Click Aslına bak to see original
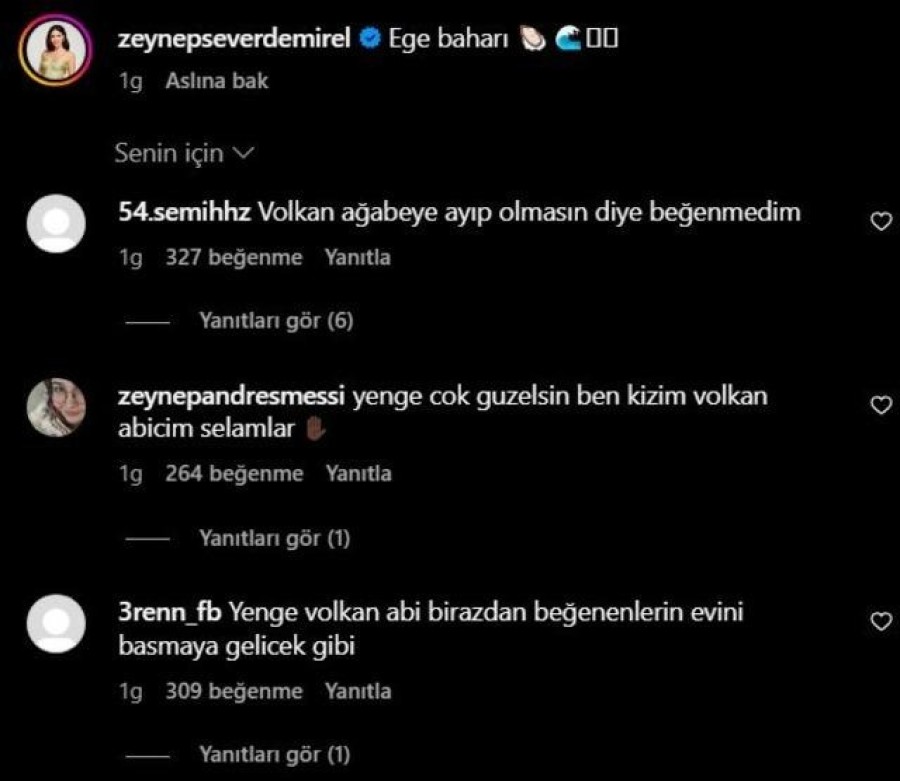900x781 pixels. tap(216, 81)
